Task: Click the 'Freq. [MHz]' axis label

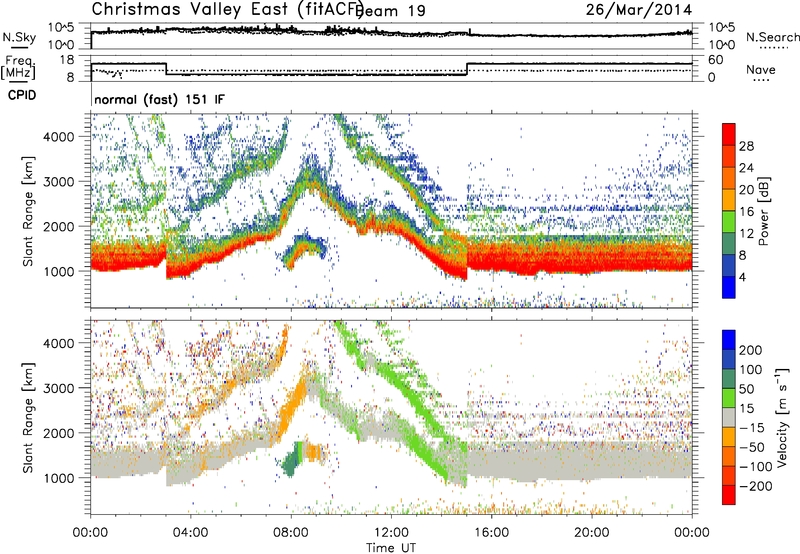Action: tap(19, 67)
